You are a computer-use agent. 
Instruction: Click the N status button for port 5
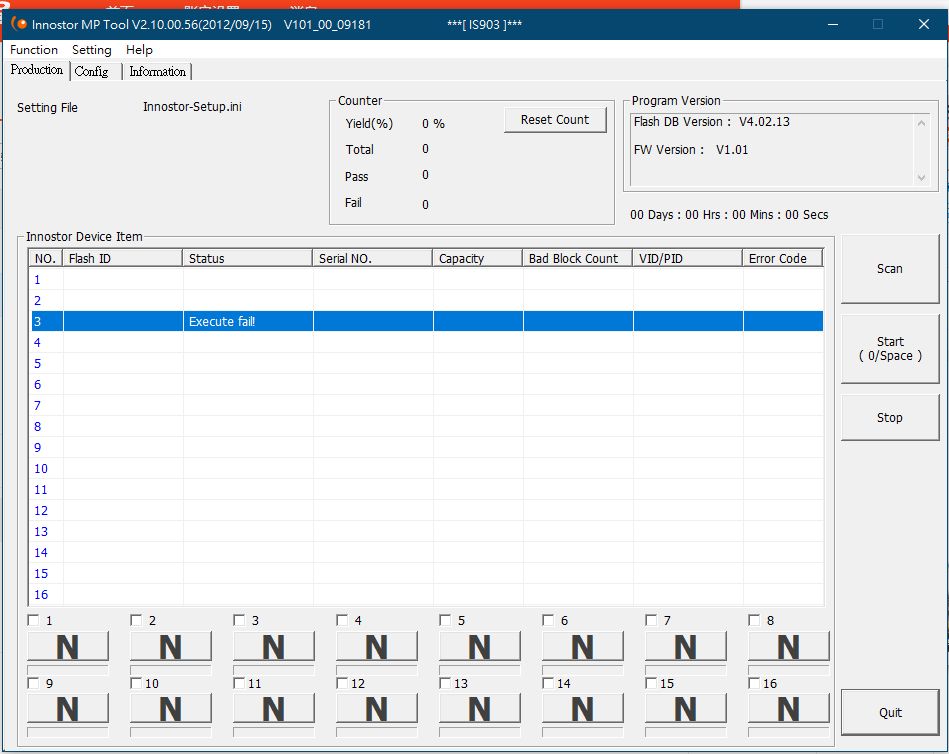[479, 646]
